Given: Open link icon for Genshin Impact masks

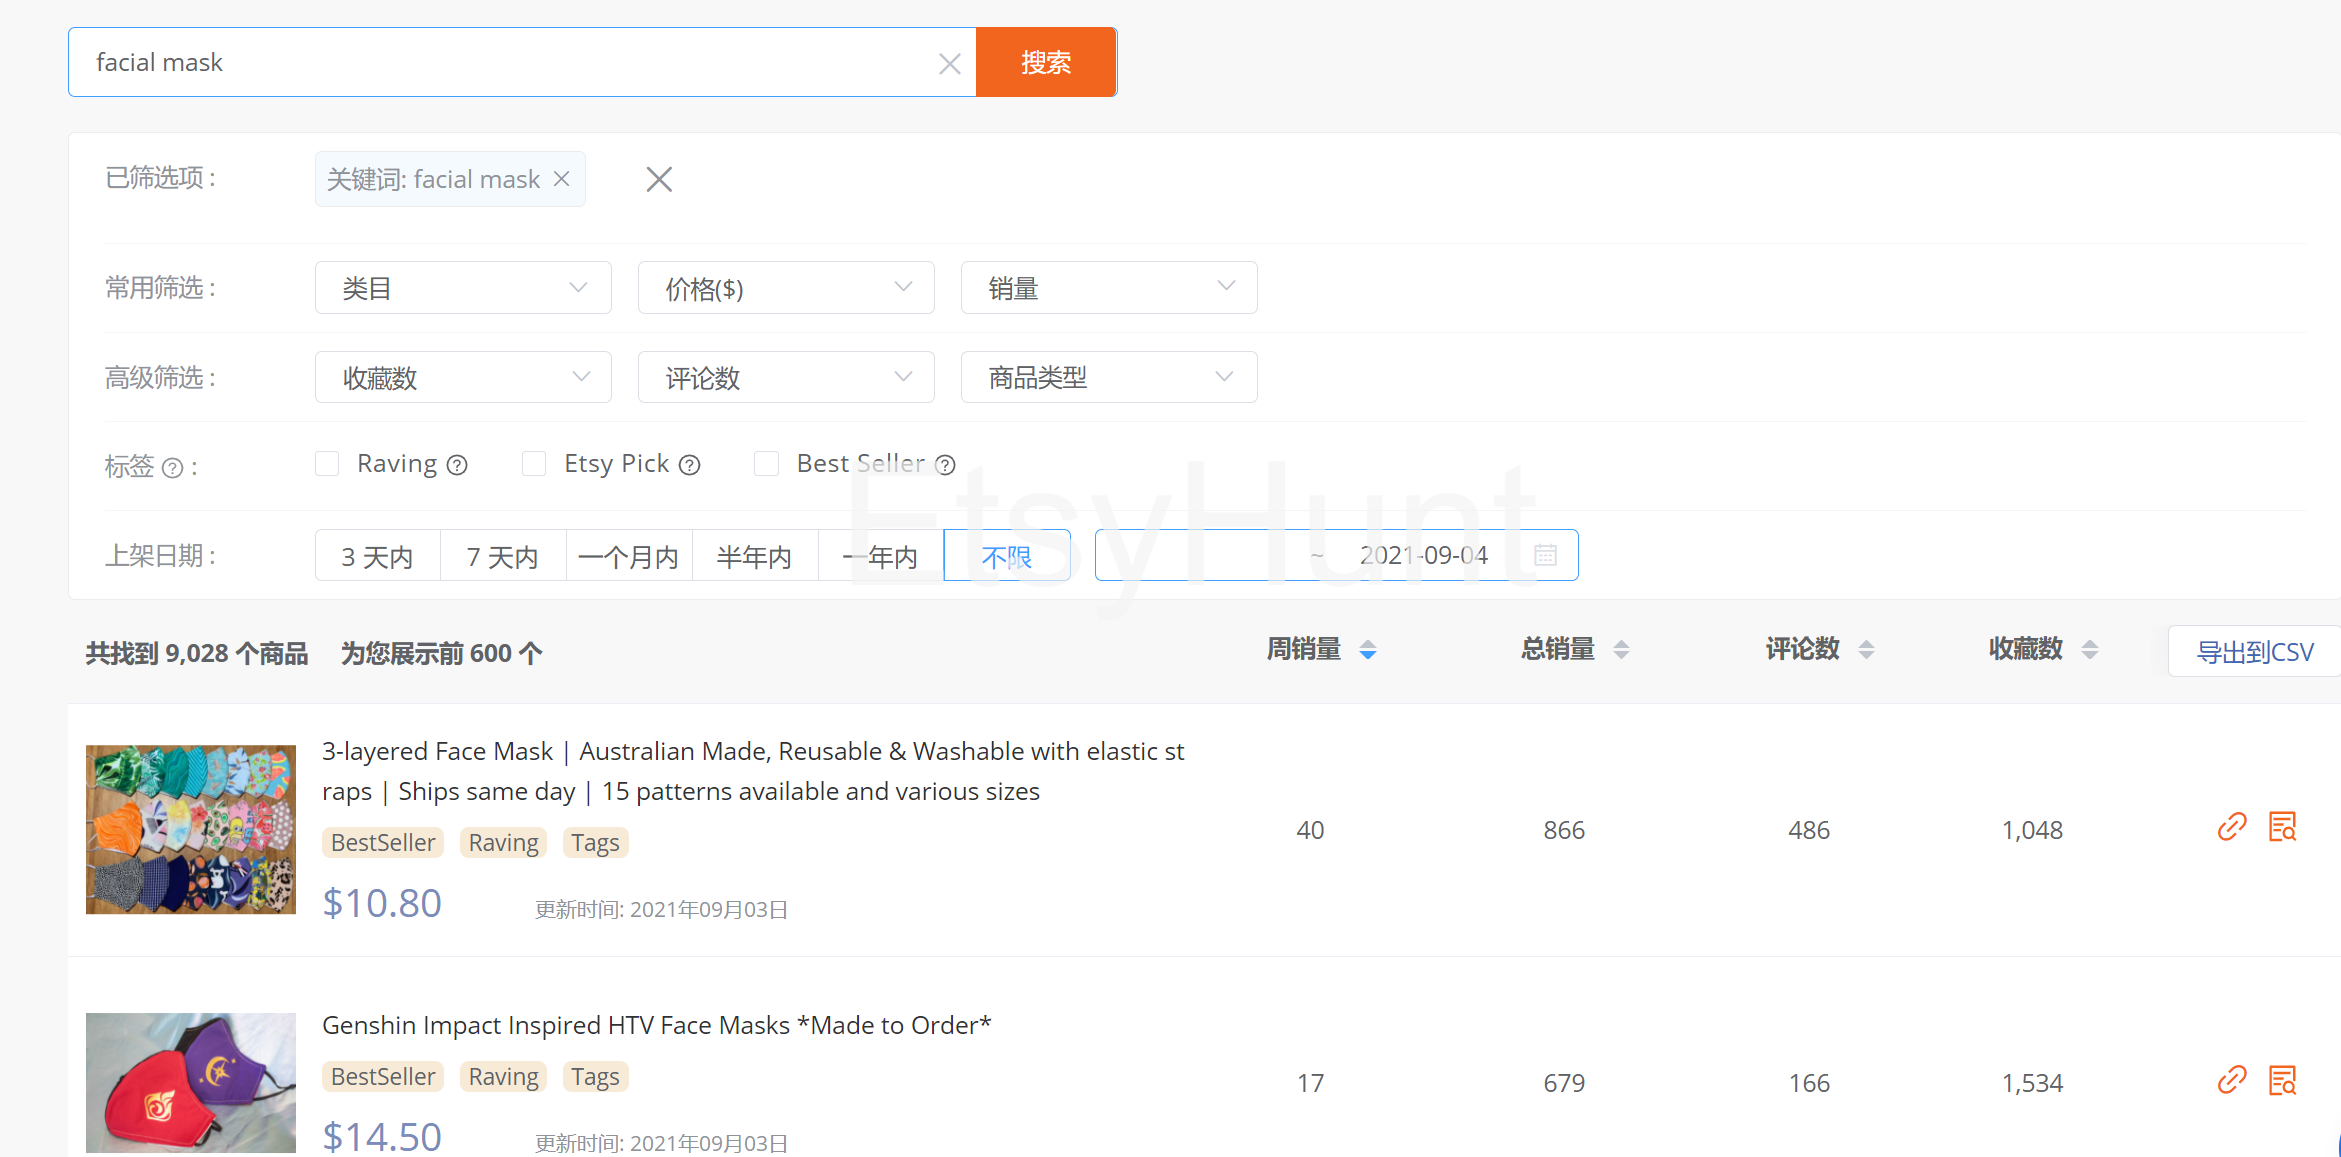Looking at the screenshot, I should click(x=2232, y=1080).
